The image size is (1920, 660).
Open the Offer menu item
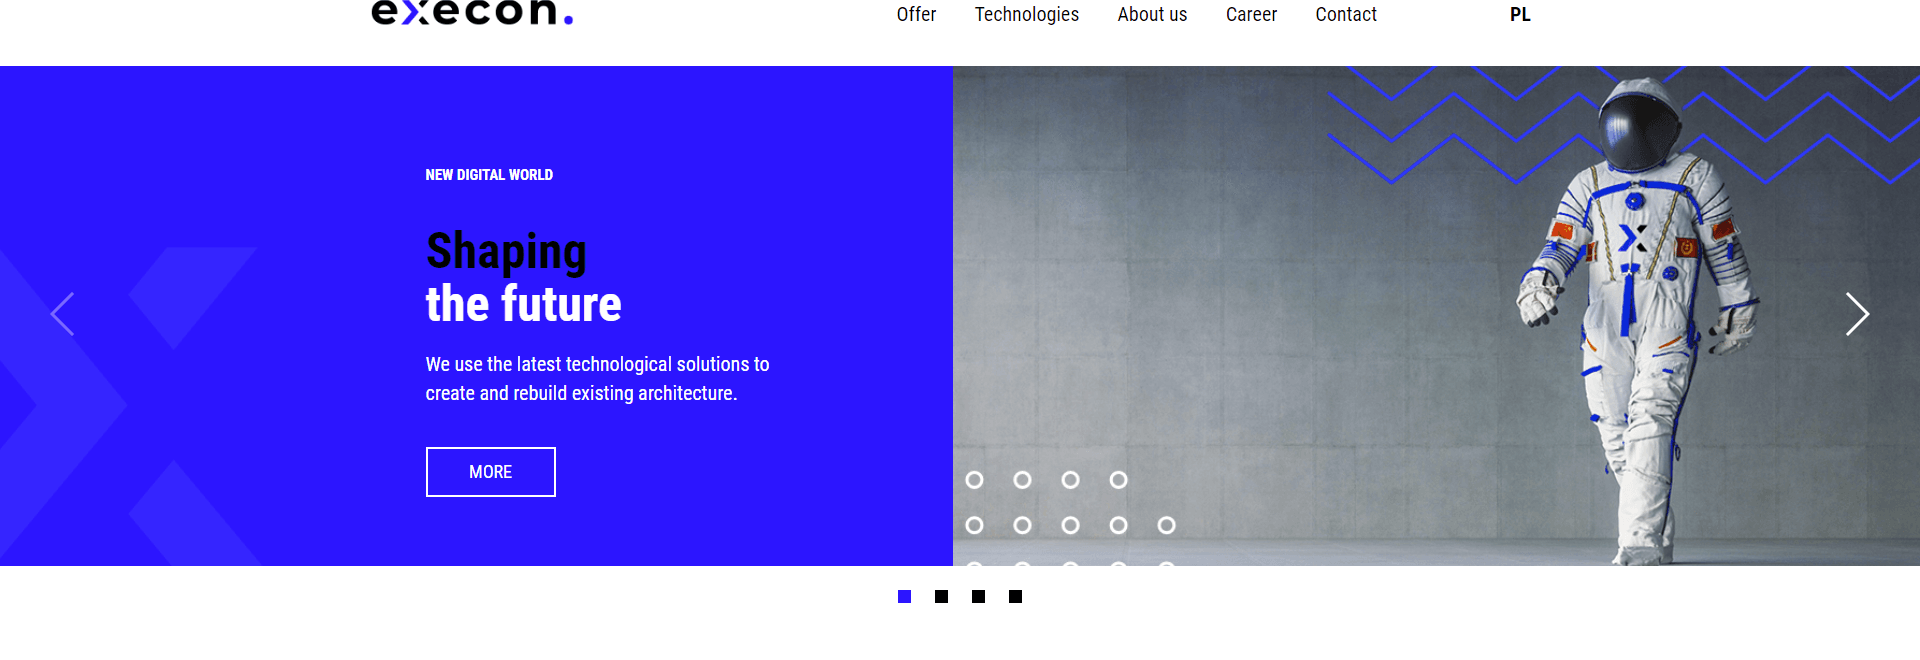pos(916,14)
